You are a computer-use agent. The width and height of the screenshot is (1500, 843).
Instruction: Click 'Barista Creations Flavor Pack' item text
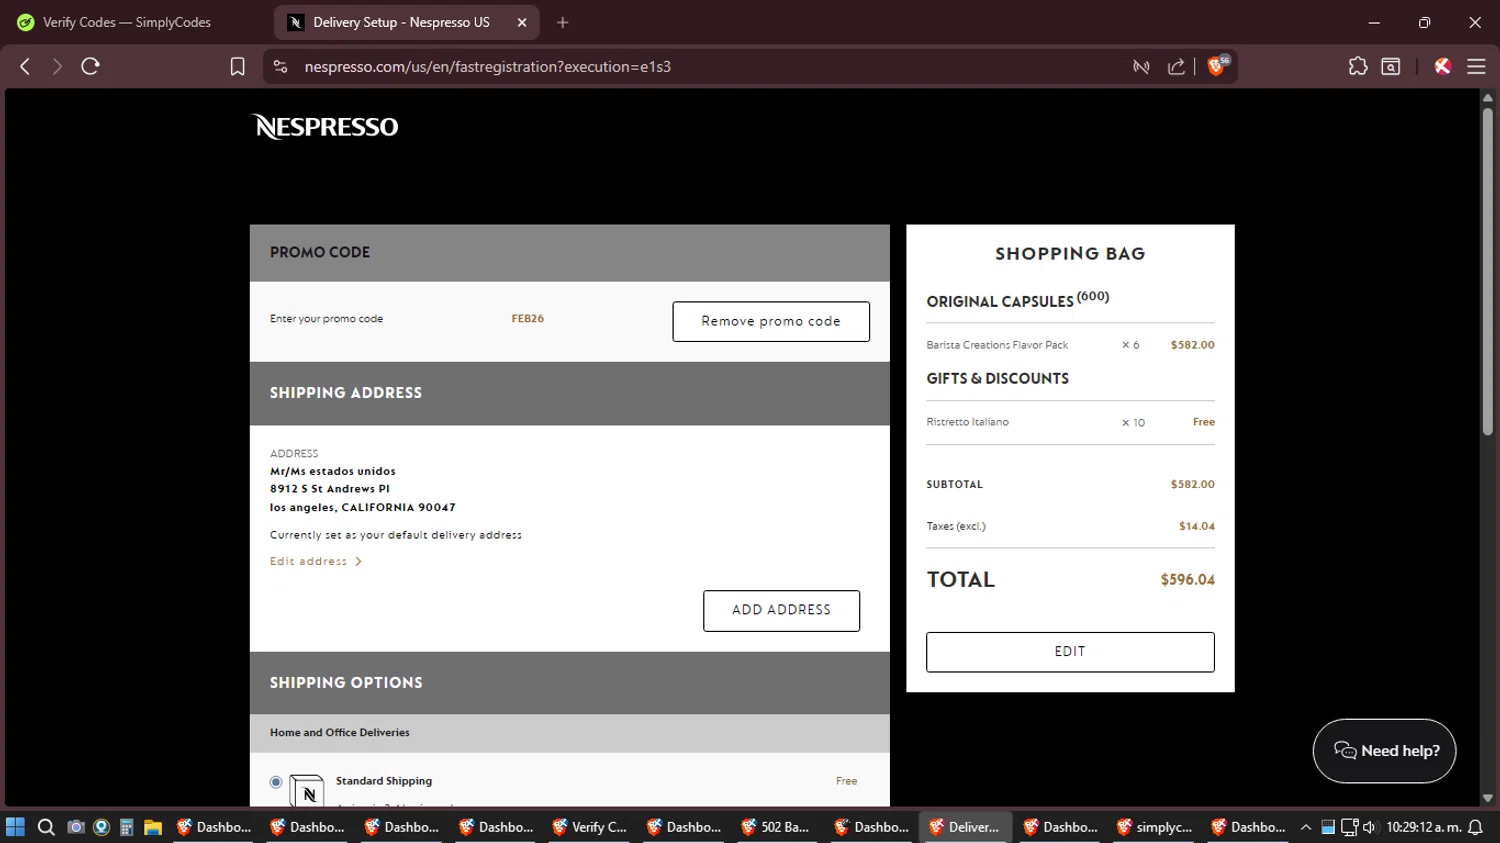point(997,345)
